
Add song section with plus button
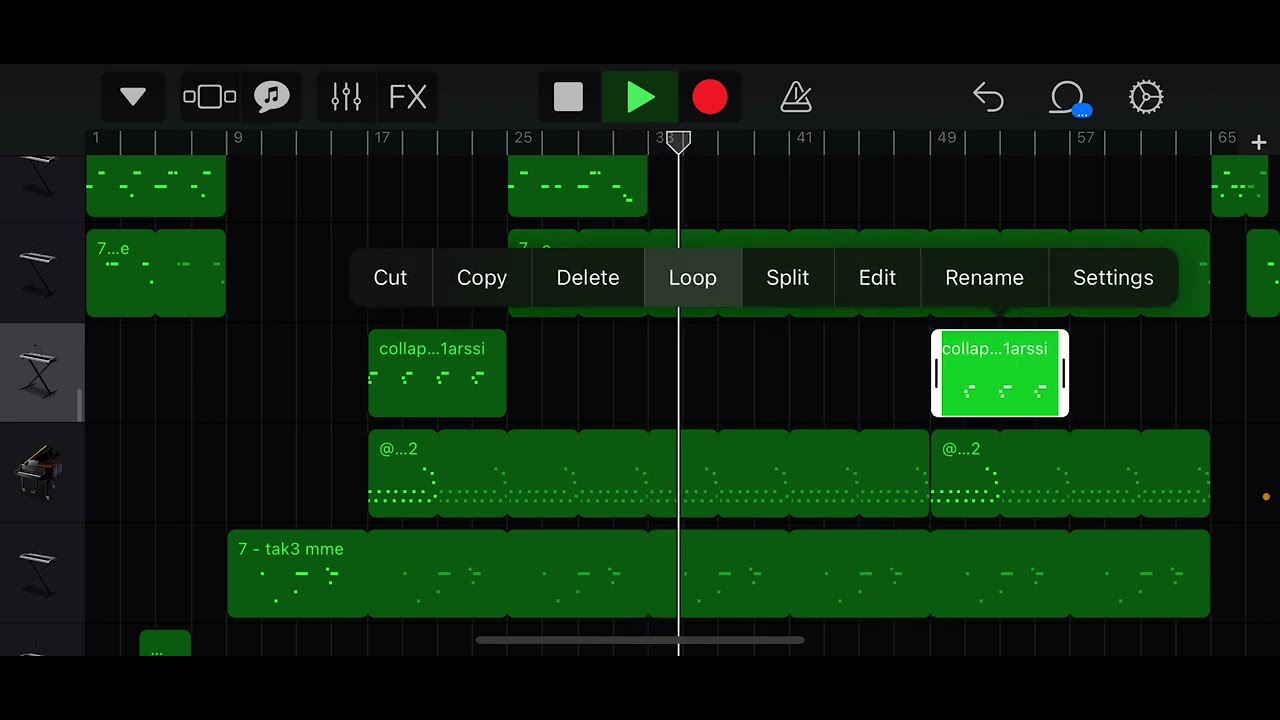[1259, 143]
